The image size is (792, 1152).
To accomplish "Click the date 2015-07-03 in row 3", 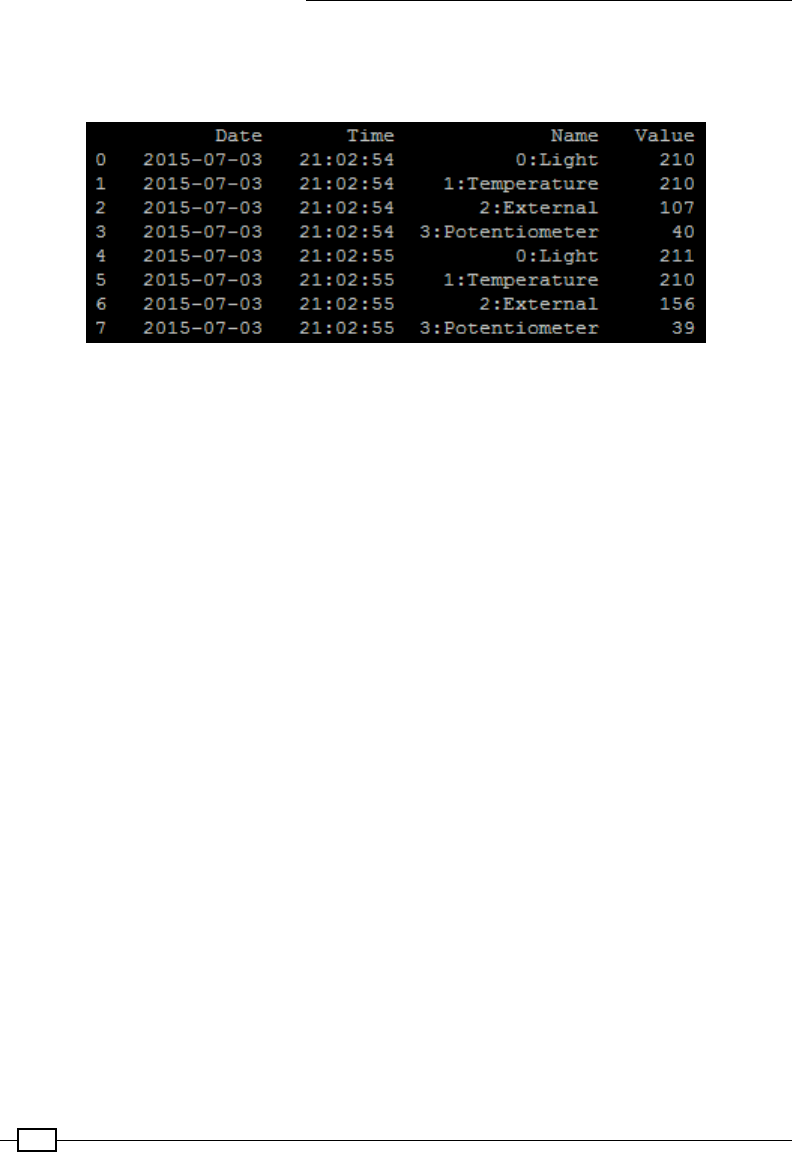I will [x=203, y=232].
